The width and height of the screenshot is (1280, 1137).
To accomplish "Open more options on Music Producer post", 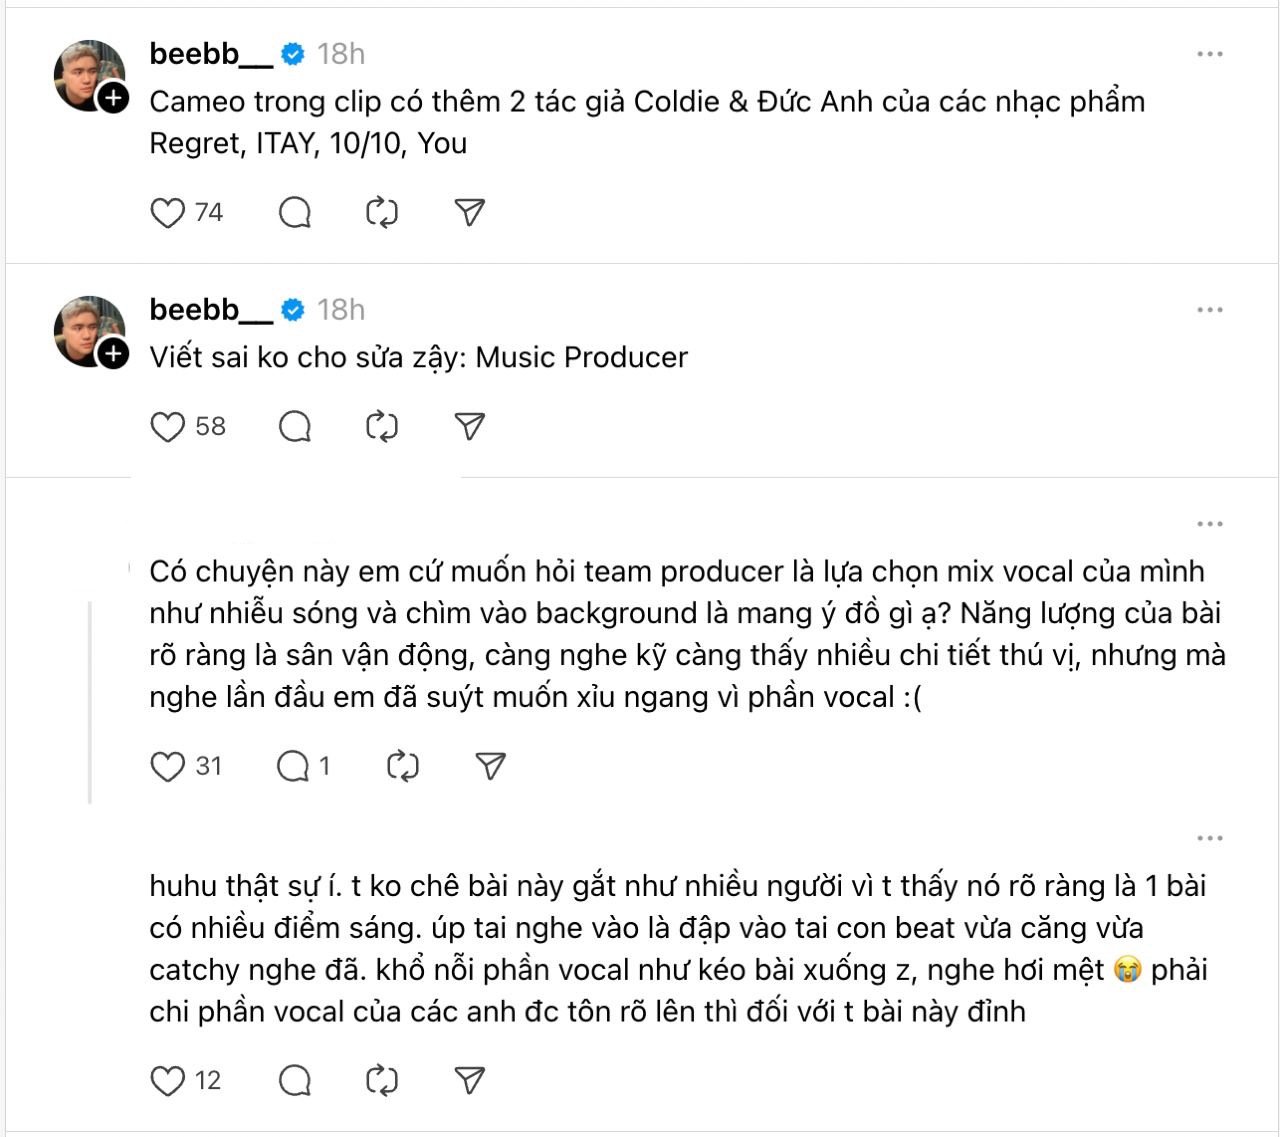I will tap(1210, 310).
